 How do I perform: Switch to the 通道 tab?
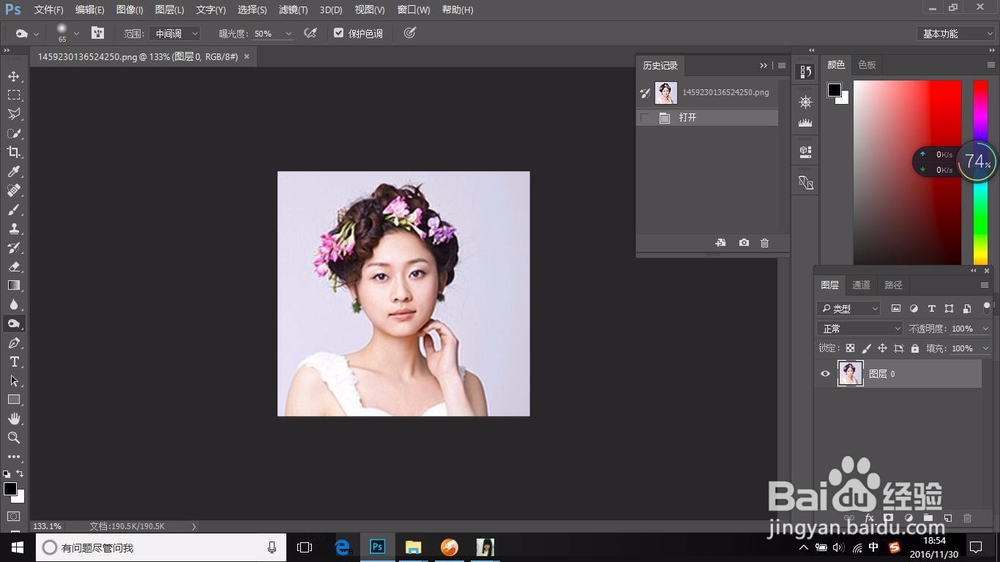861,285
